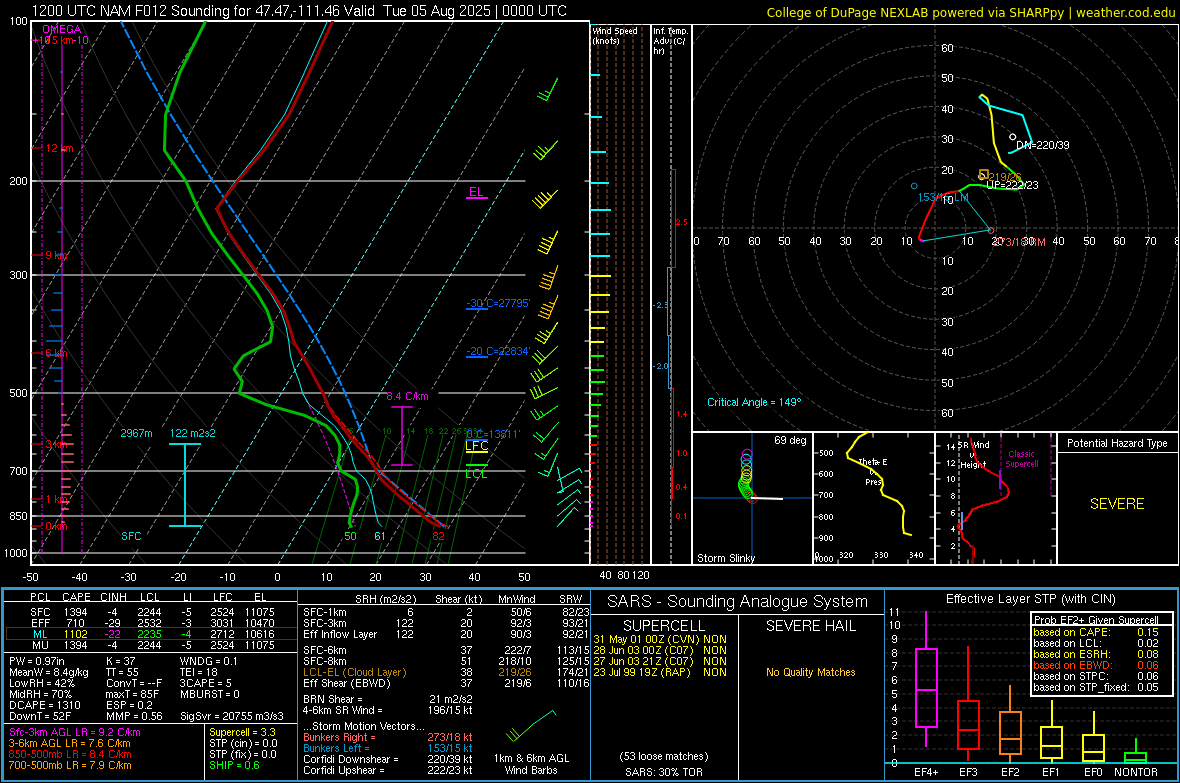Click the 'Corfidi Downshear' storm motion line
The height and width of the screenshot is (783, 1180).
coord(388,759)
